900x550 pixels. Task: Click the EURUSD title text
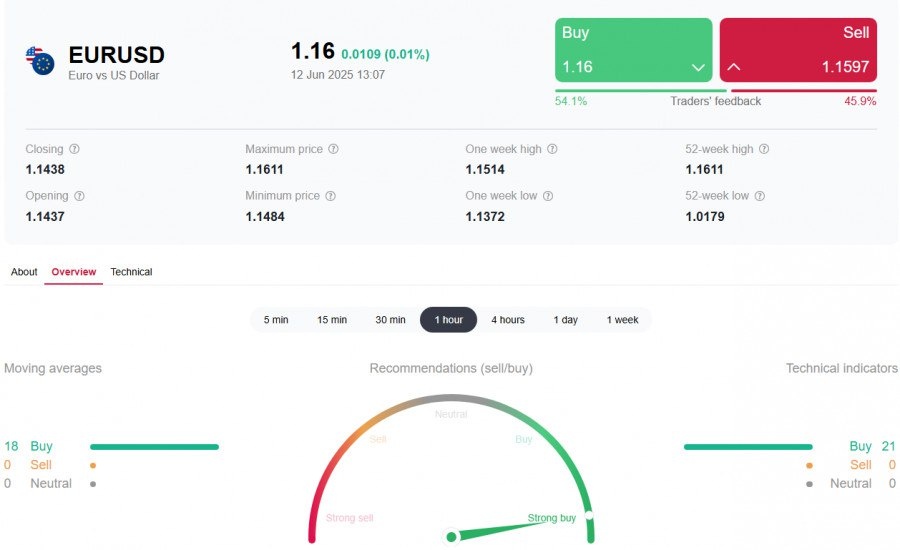pyautogui.click(x=117, y=55)
